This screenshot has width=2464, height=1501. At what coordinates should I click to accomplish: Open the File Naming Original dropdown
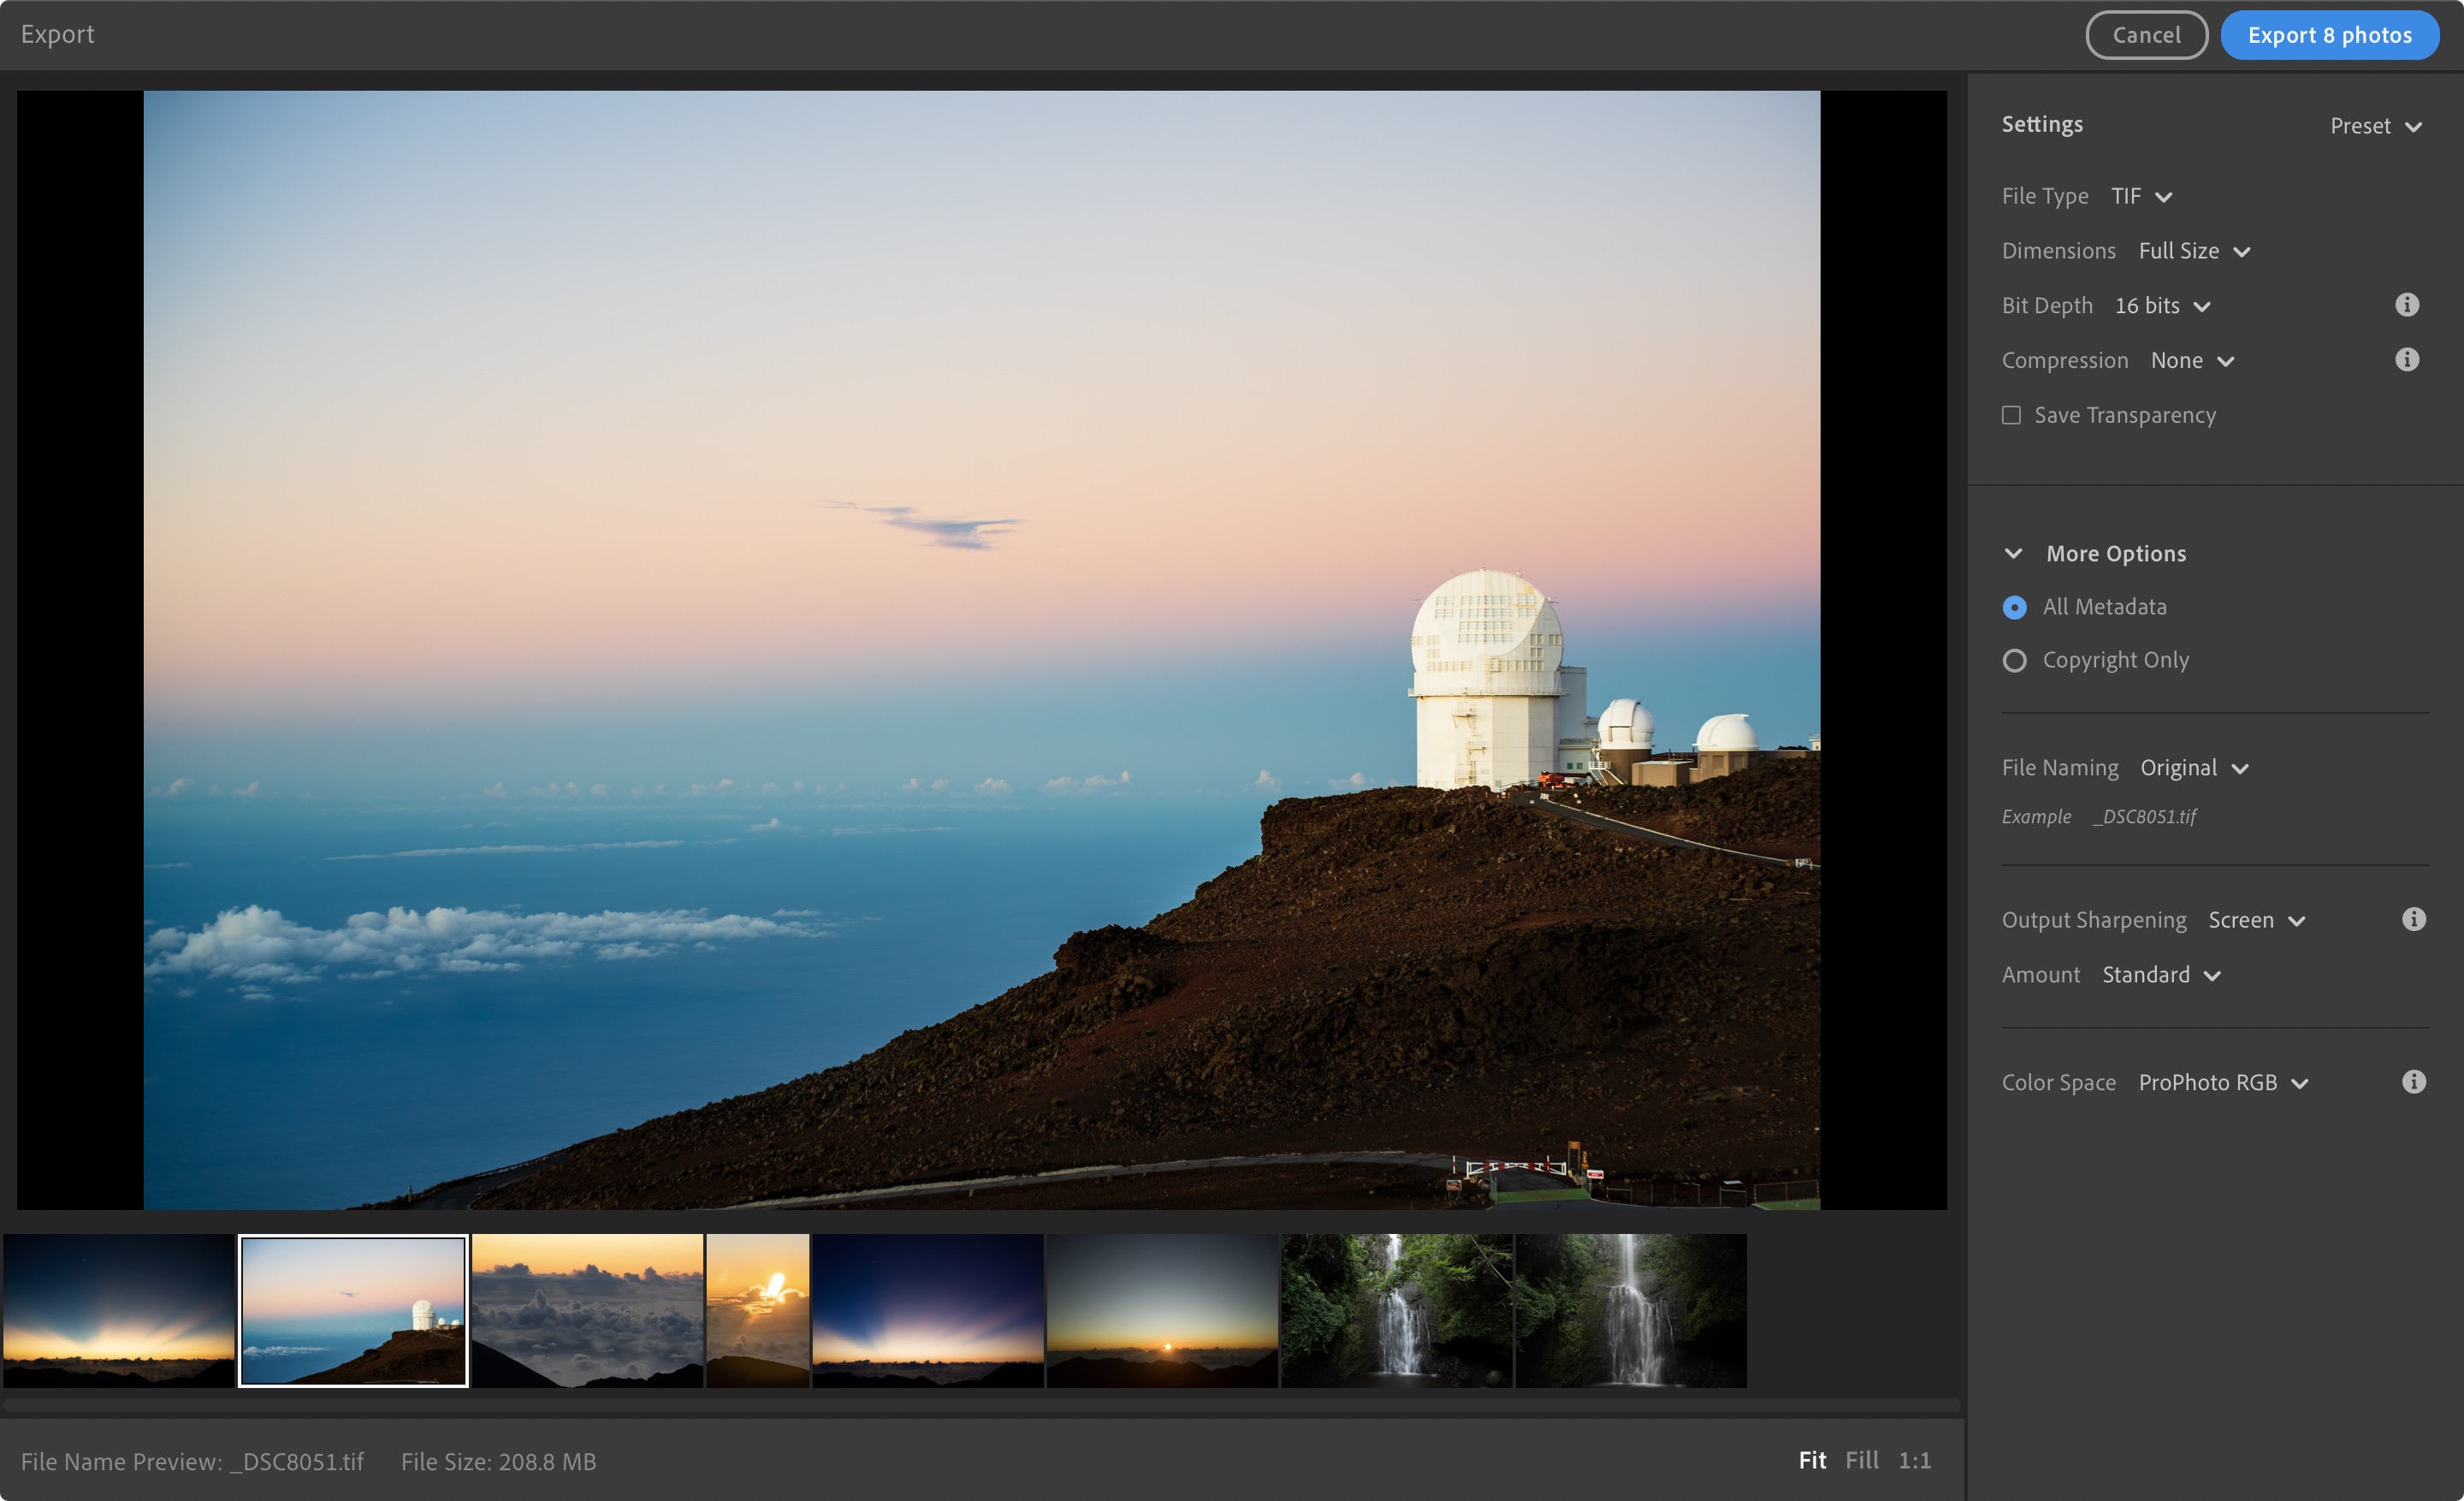coord(2194,768)
